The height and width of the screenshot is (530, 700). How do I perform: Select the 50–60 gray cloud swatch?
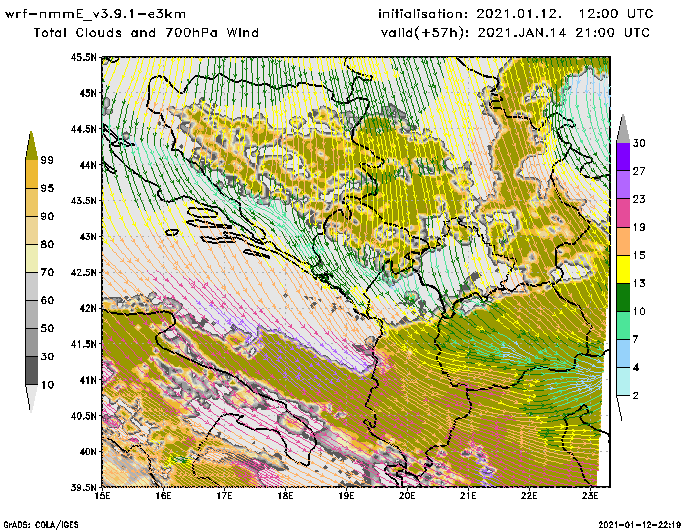click(31, 315)
